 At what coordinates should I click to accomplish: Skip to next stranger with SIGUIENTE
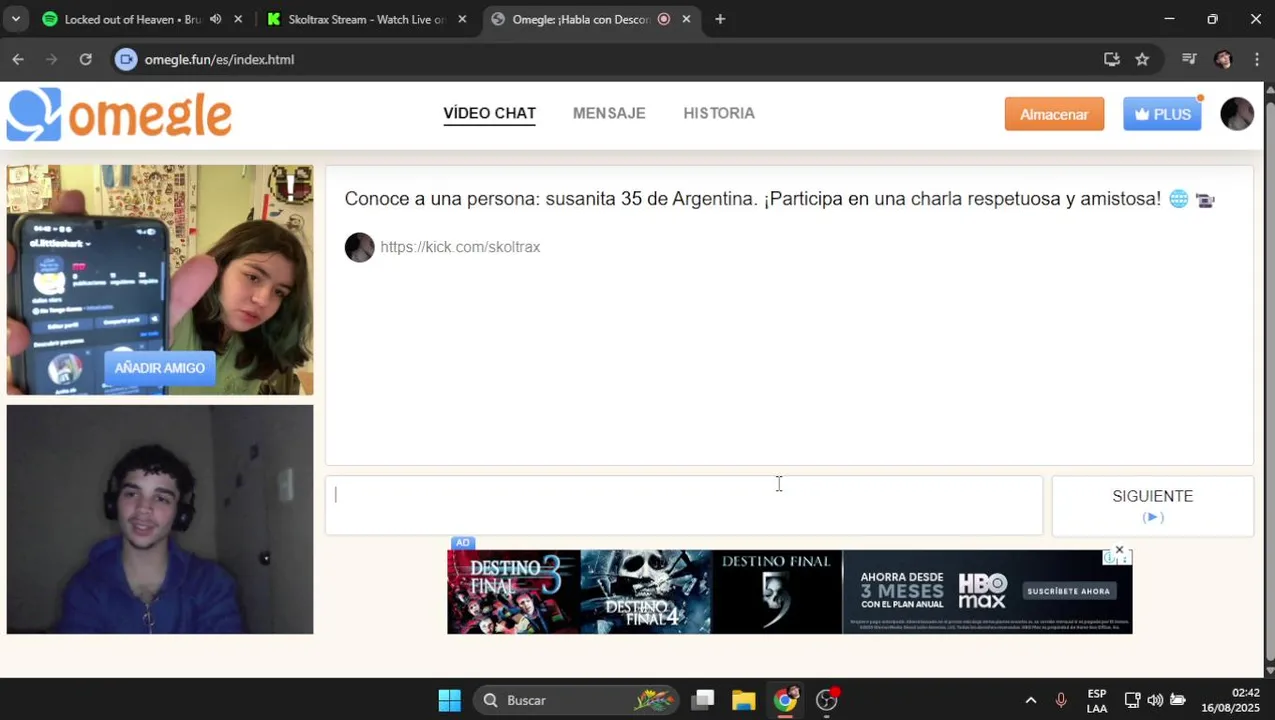(x=1152, y=505)
